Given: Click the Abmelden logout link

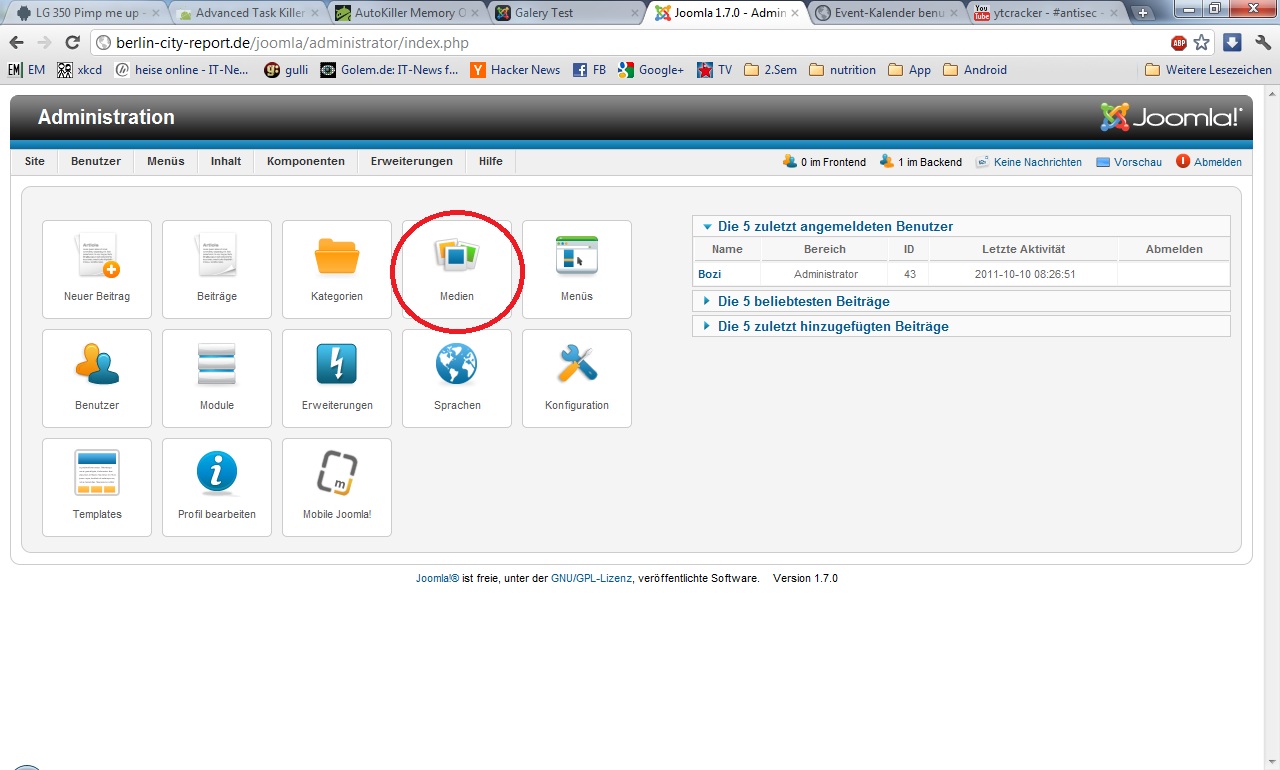Looking at the screenshot, I should coord(1217,162).
